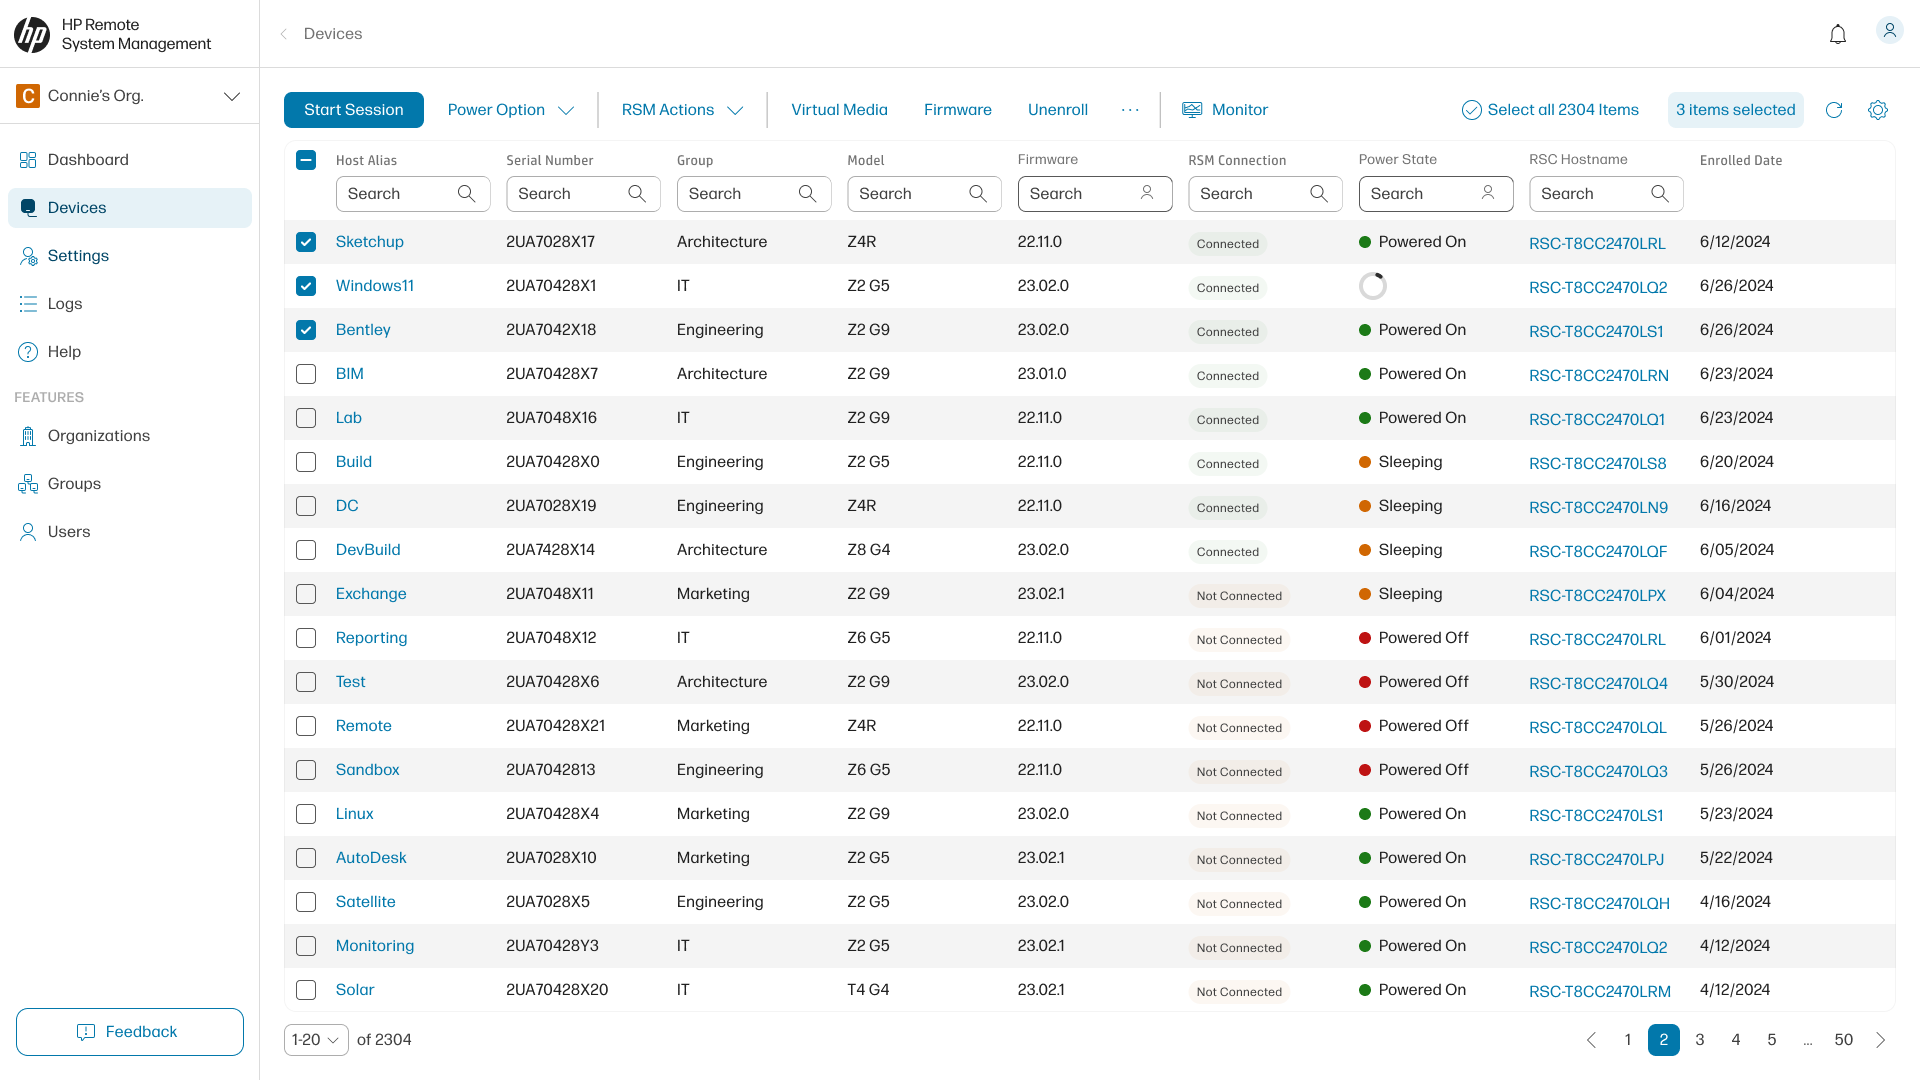The width and height of the screenshot is (1920, 1080).
Task: Open table settings gear icon
Action: click(x=1877, y=110)
